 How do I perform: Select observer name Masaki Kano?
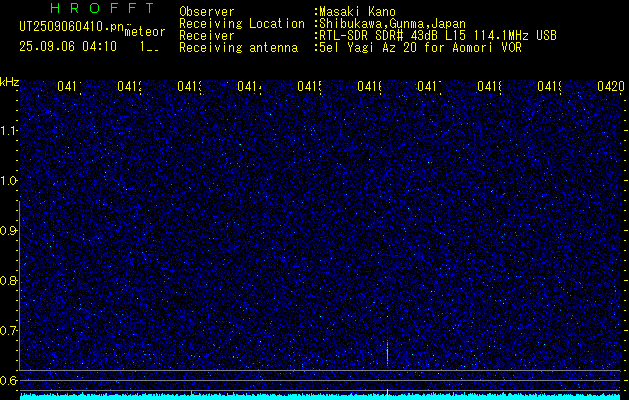[x=357, y=12]
